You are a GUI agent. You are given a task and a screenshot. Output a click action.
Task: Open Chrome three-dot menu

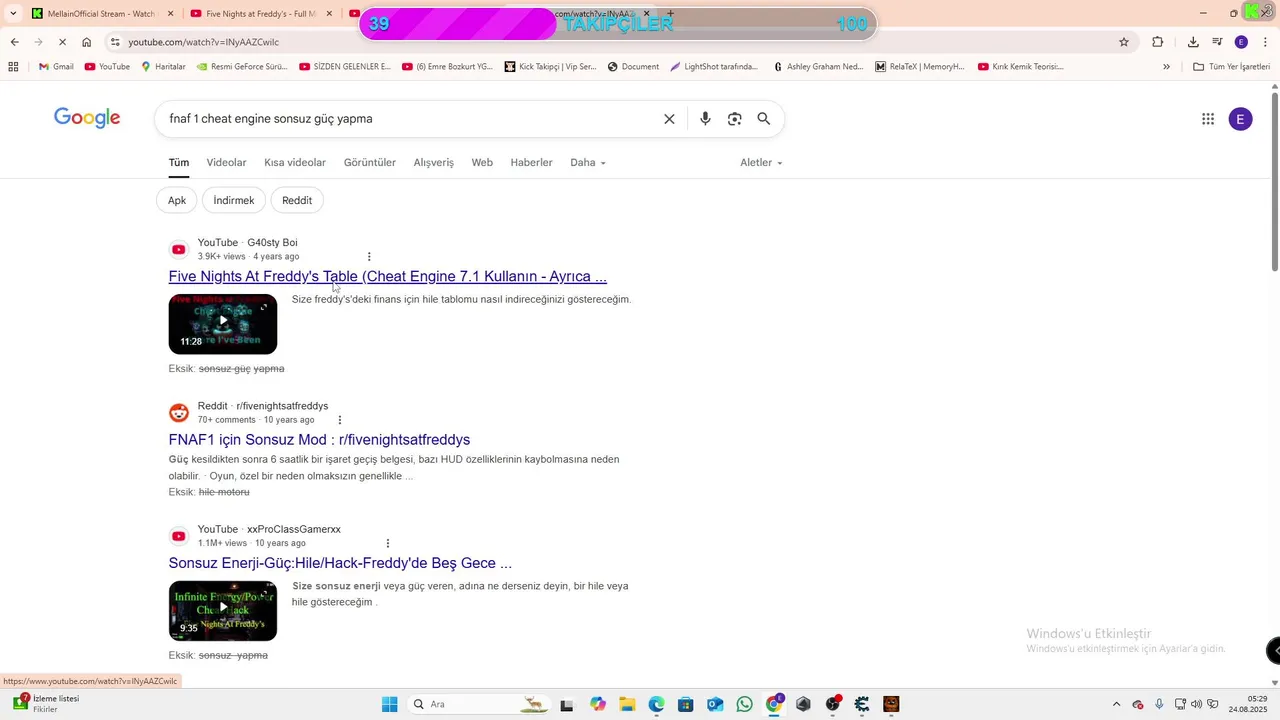click(1266, 42)
